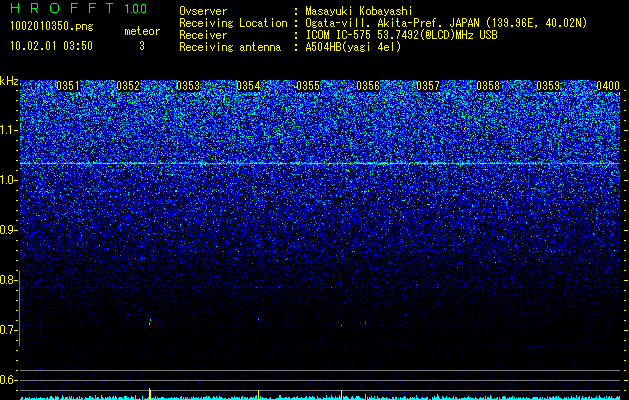Click the 0353 time marker
This screenshot has width=629, height=400.
coord(188,86)
